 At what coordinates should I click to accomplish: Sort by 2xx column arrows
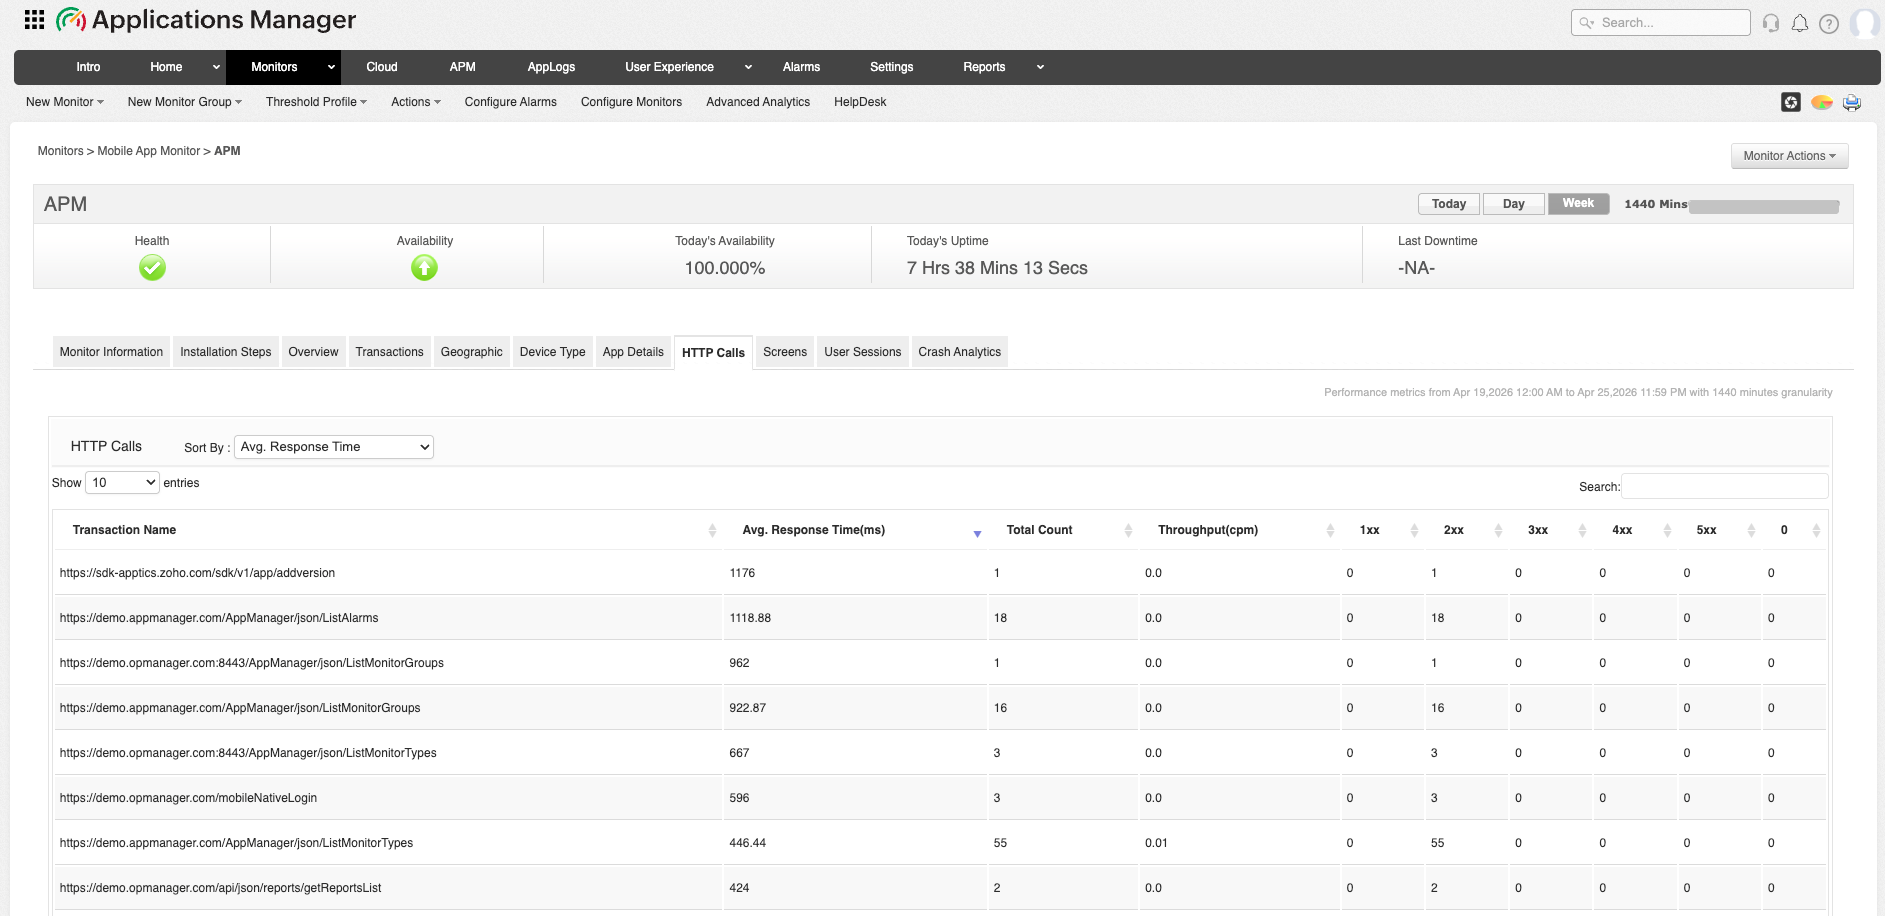click(1498, 530)
